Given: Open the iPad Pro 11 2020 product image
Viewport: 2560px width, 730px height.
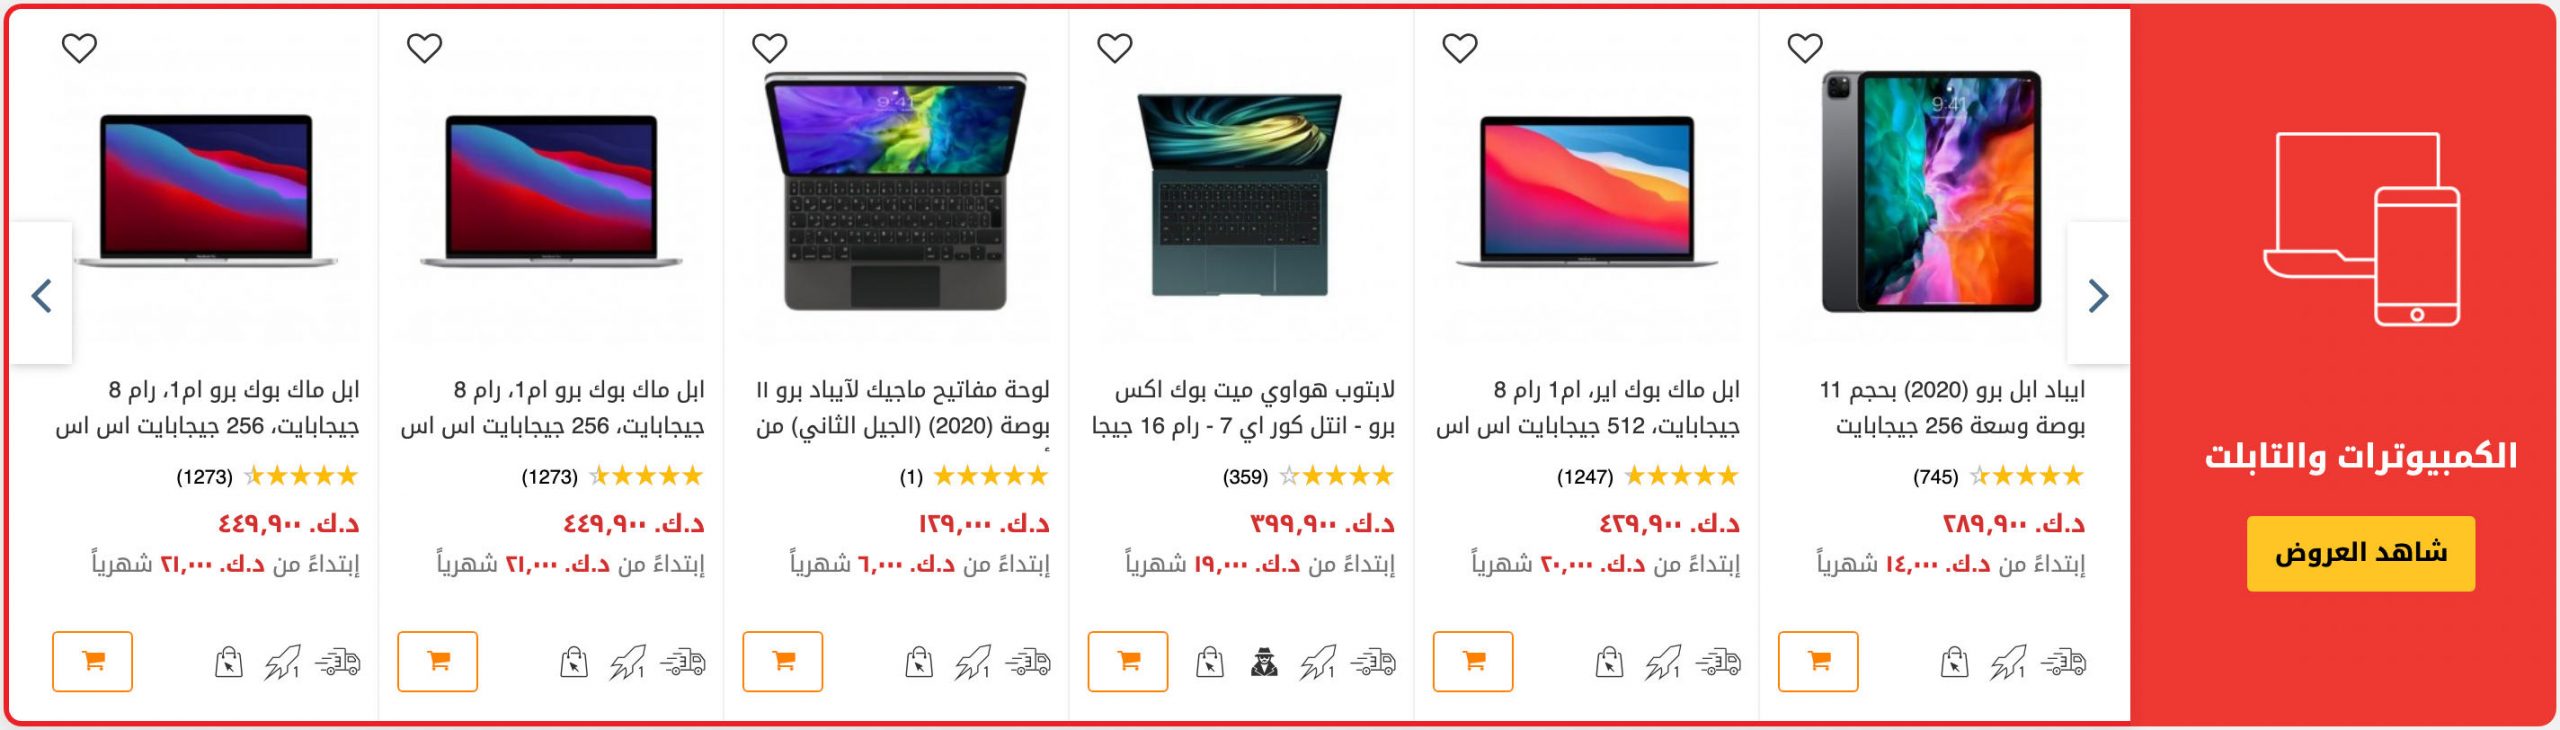Looking at the screenshot, I should 1931,192.
